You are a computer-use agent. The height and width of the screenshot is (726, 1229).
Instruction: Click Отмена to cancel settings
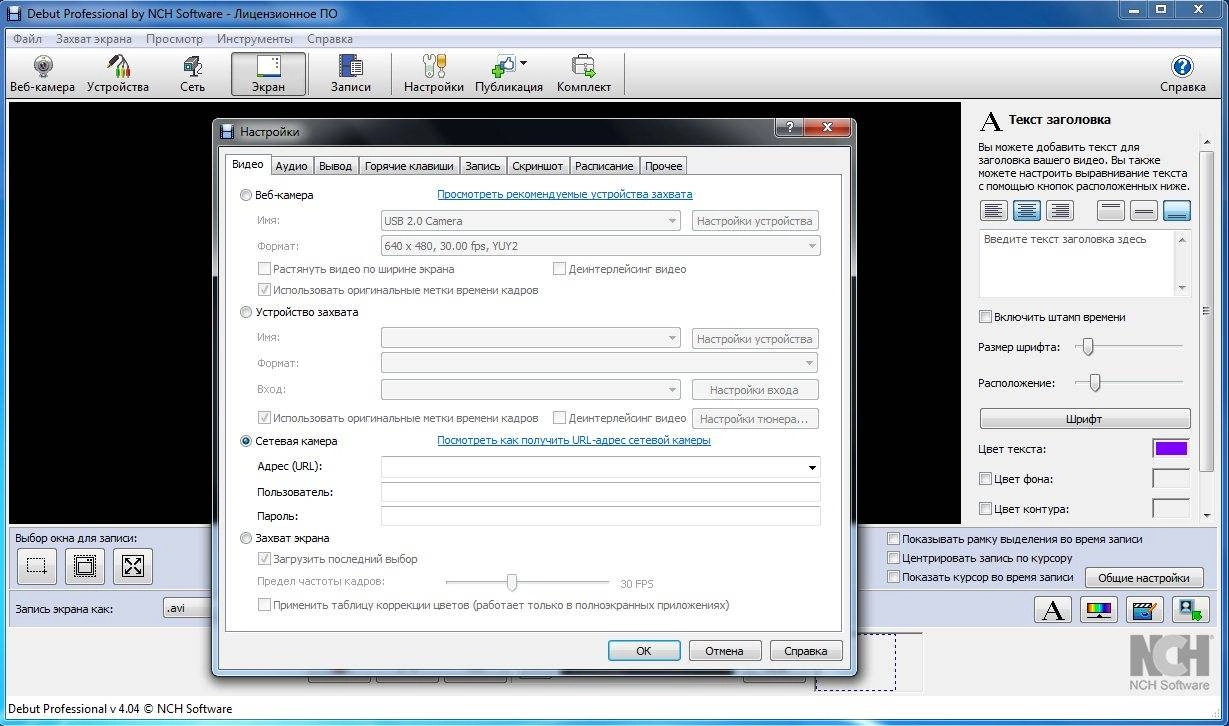point(724,651)
